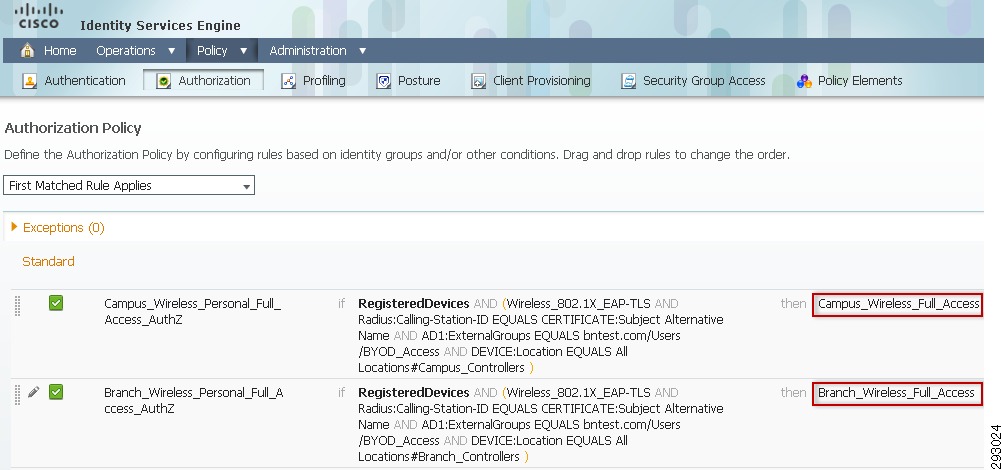Click the Client Provisioning icon

pyautogui.click(x=478, y=81)
